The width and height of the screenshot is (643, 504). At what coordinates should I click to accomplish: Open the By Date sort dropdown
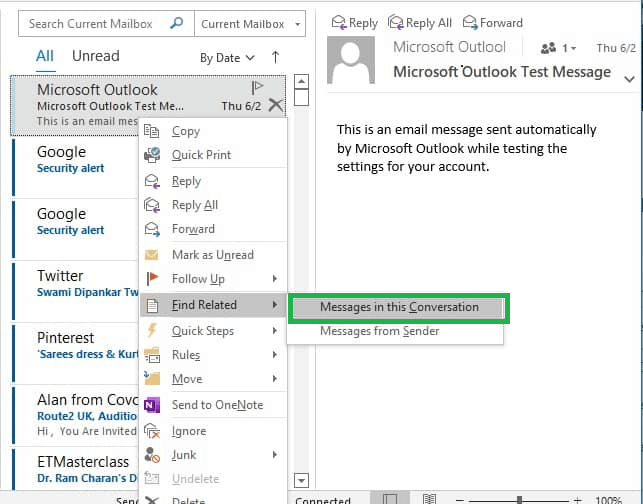pos(227,58)
